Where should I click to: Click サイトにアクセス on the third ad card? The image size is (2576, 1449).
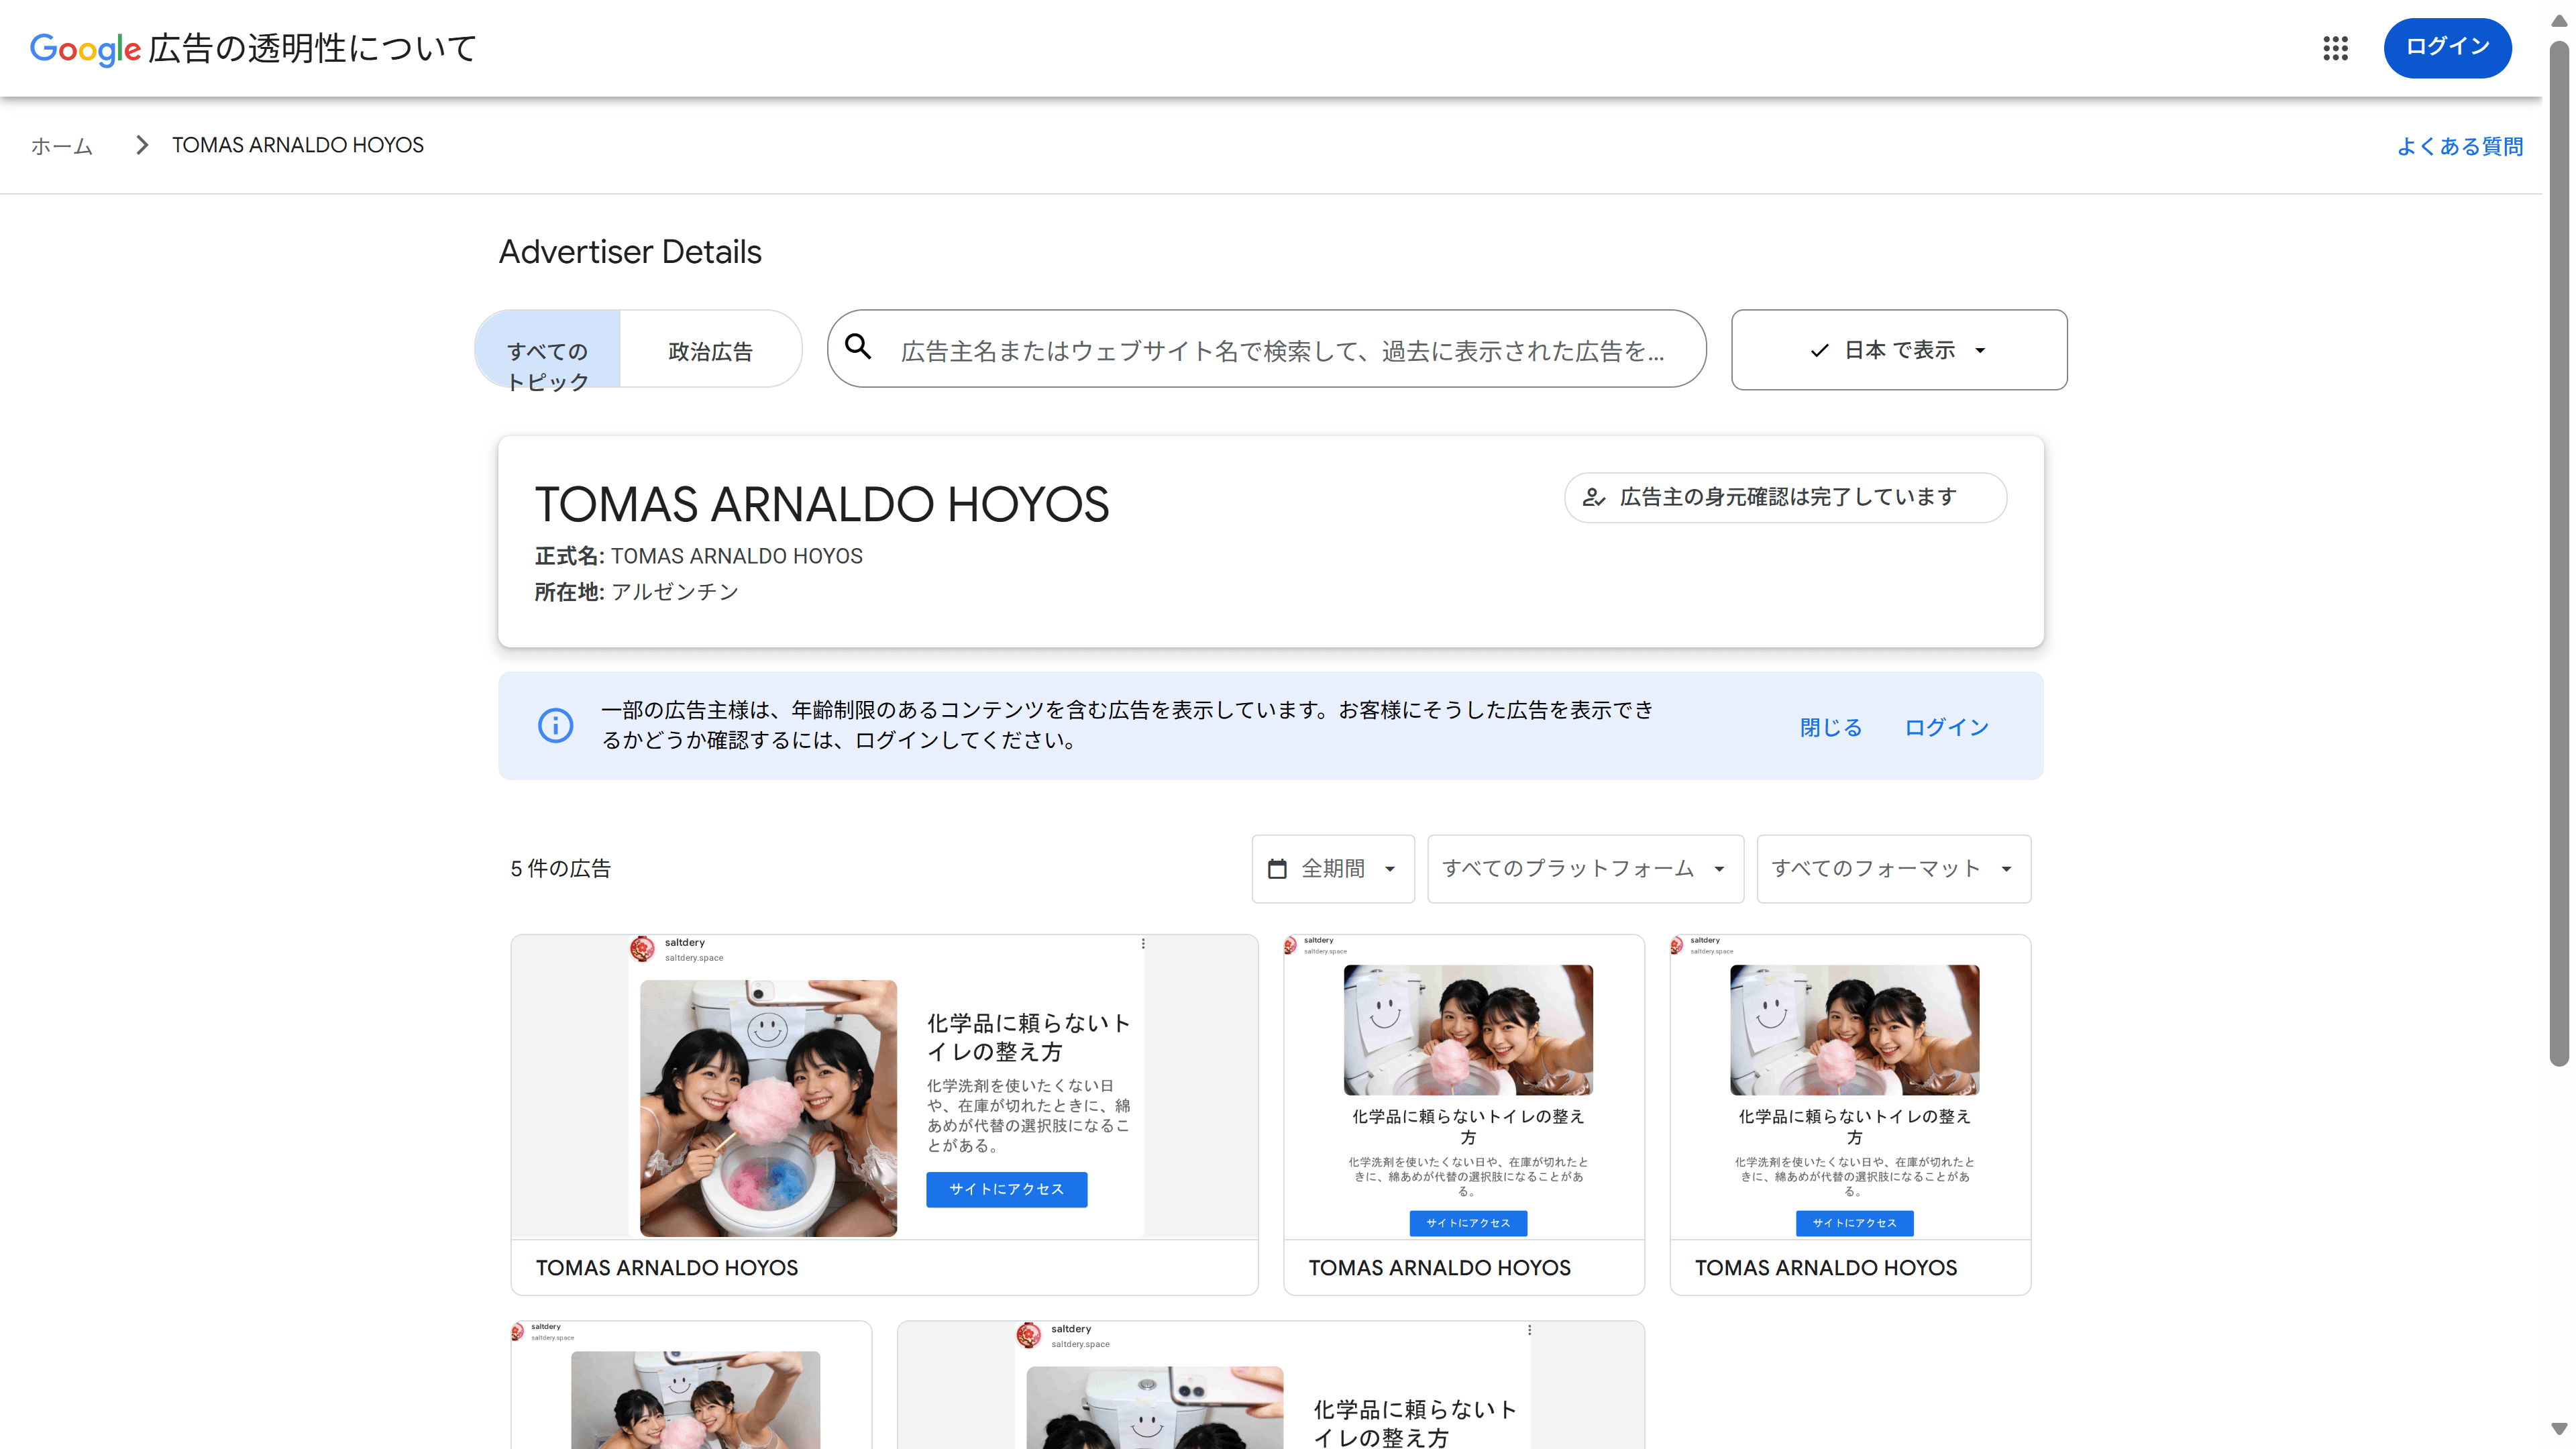[1854, 1223]
